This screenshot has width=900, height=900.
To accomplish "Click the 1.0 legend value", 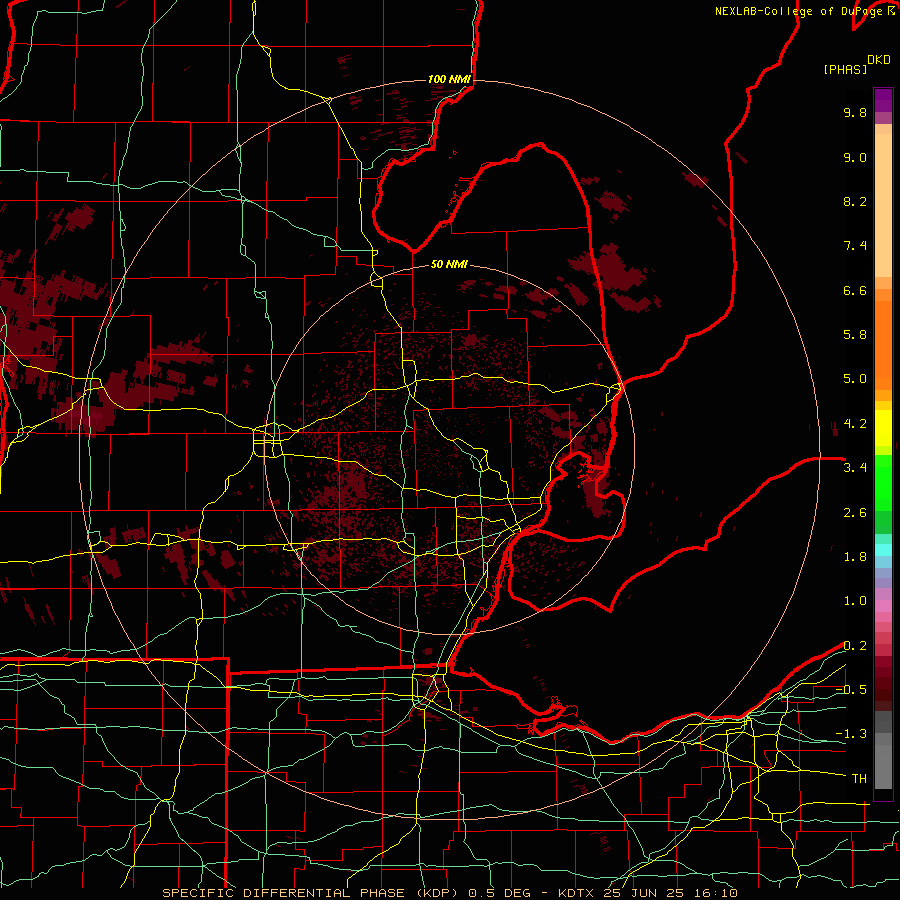I will pyautogui.click(x=855, y=601).
